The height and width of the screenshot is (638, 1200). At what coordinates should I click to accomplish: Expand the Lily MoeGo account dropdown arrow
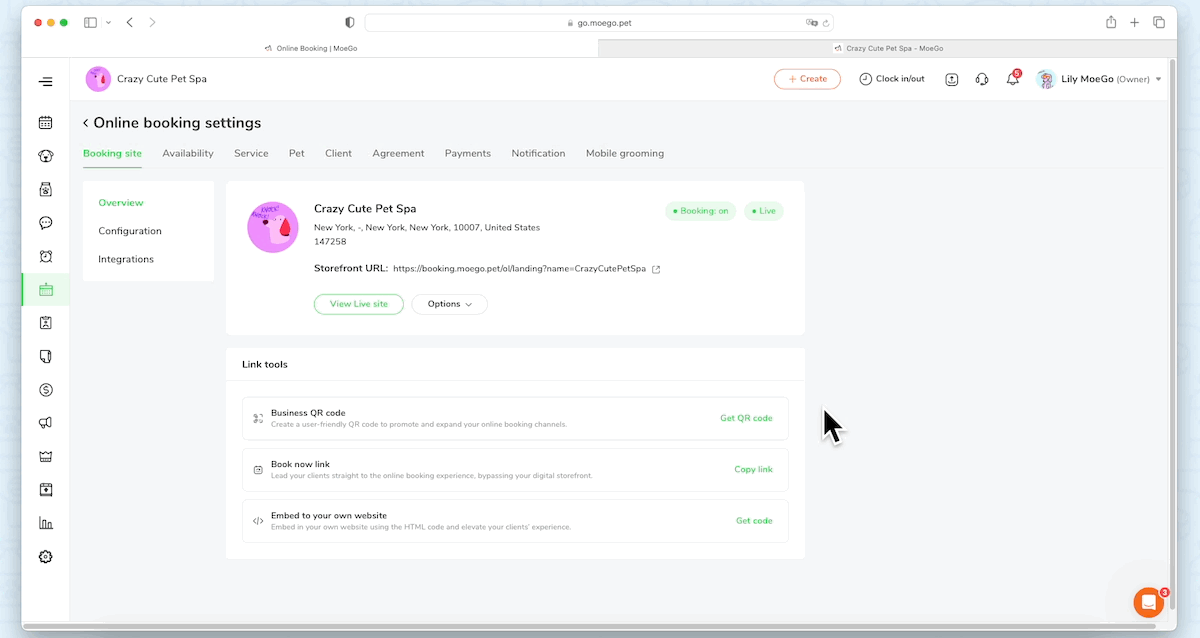(x=1158, y=79)
